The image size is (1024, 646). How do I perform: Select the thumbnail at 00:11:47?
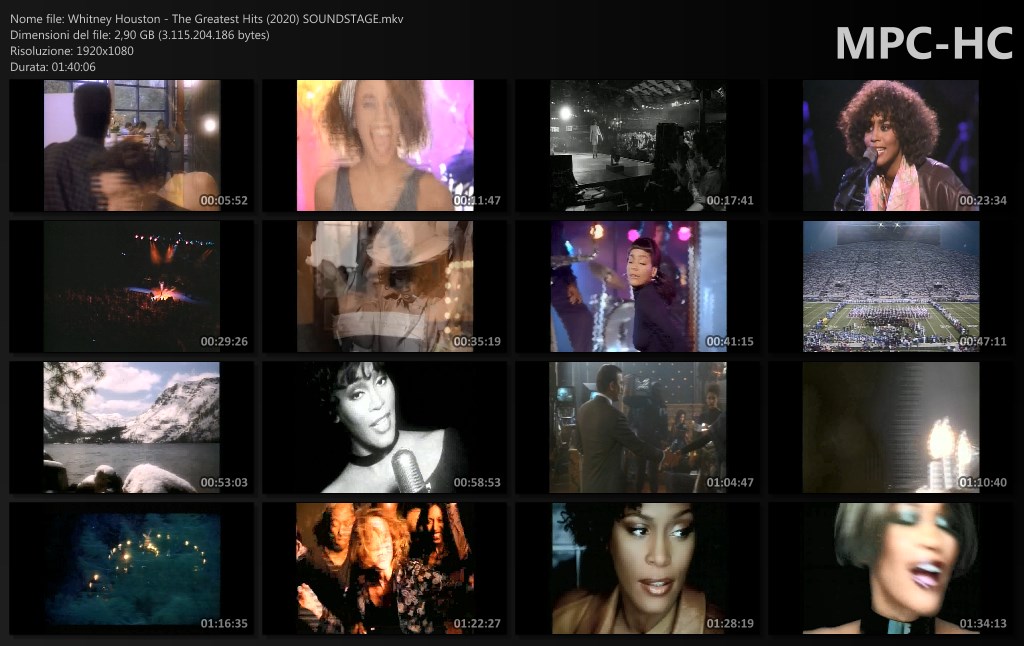click(385, 145)
